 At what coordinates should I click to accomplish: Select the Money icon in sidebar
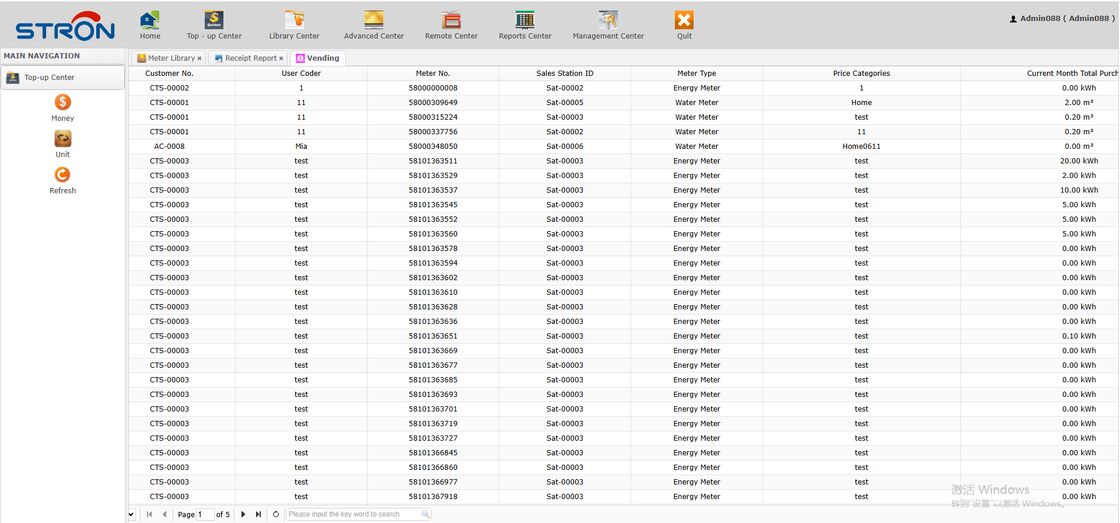63,103
